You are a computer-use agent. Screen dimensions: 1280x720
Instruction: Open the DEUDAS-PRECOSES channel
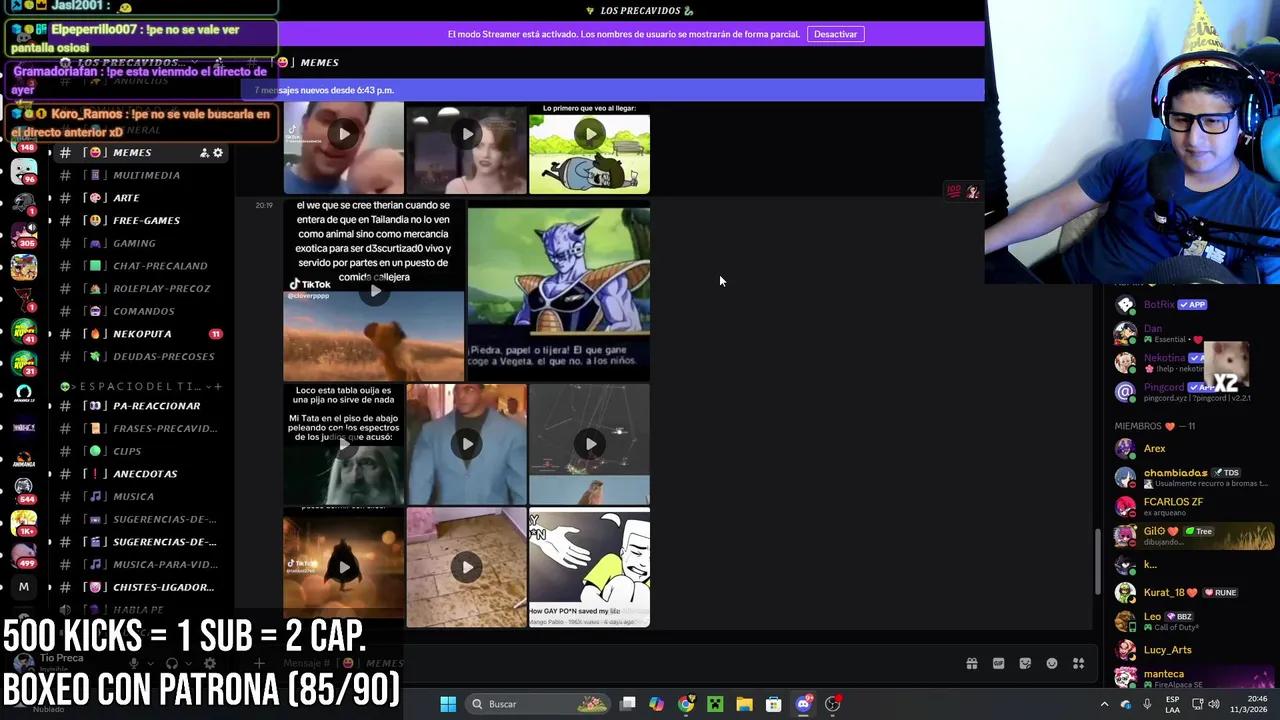[x=140, y=356]
